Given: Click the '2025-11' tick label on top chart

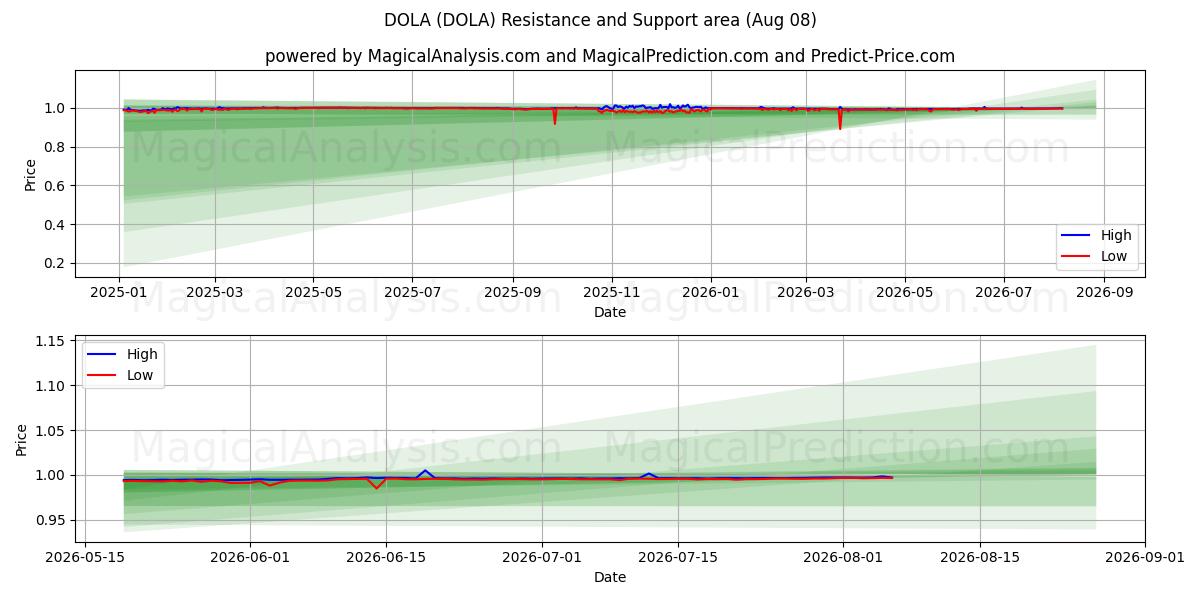Looking at the screenshot, I should 611,293.
